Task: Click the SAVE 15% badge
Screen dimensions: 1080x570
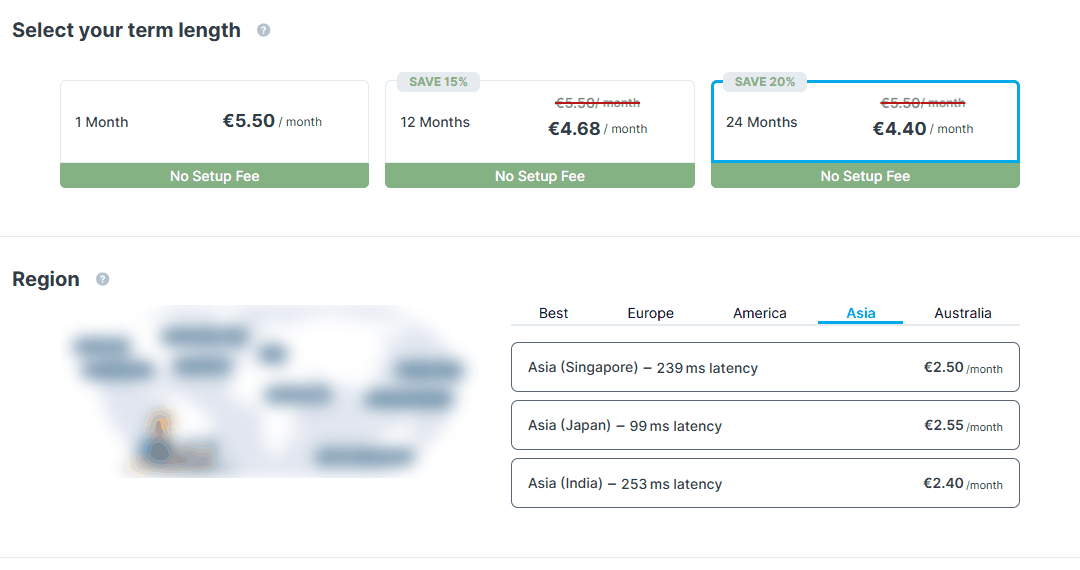Action: (438, 82)
